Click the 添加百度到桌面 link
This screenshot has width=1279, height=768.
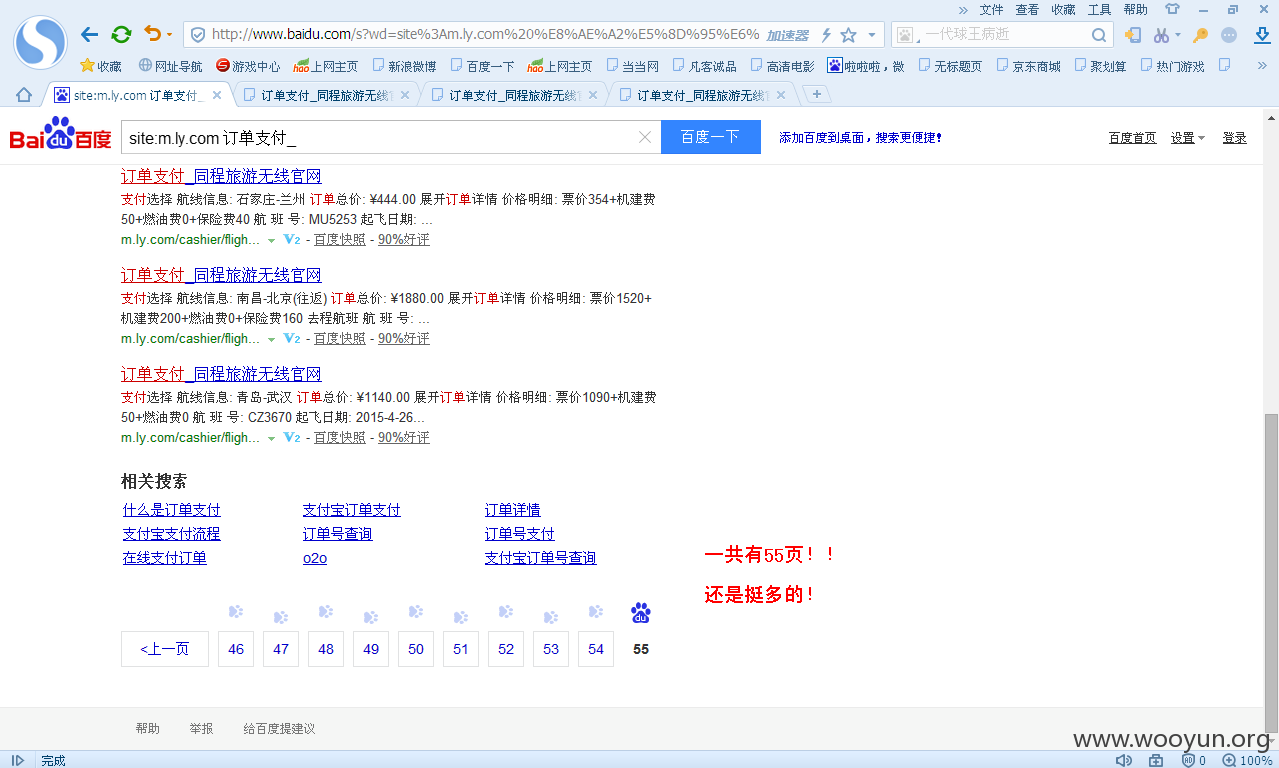pyautogui.click(x=860, y=138)
